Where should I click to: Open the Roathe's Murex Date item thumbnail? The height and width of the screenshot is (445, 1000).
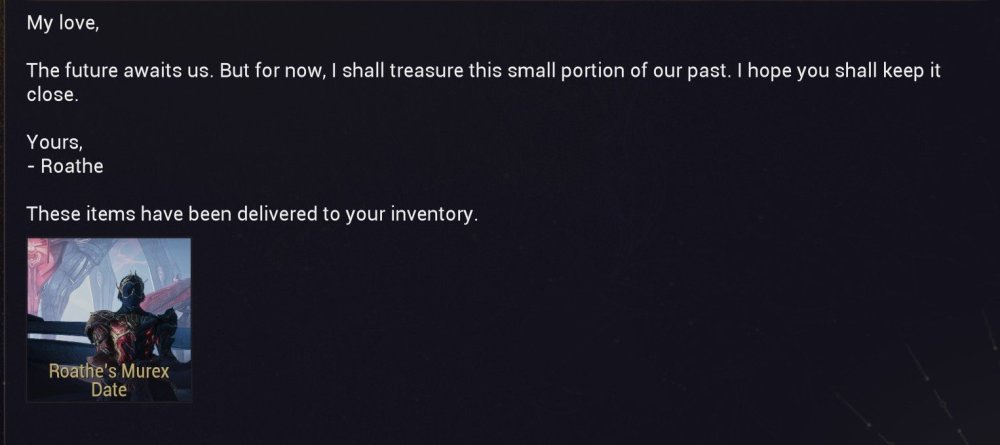[x=109, y=319]
